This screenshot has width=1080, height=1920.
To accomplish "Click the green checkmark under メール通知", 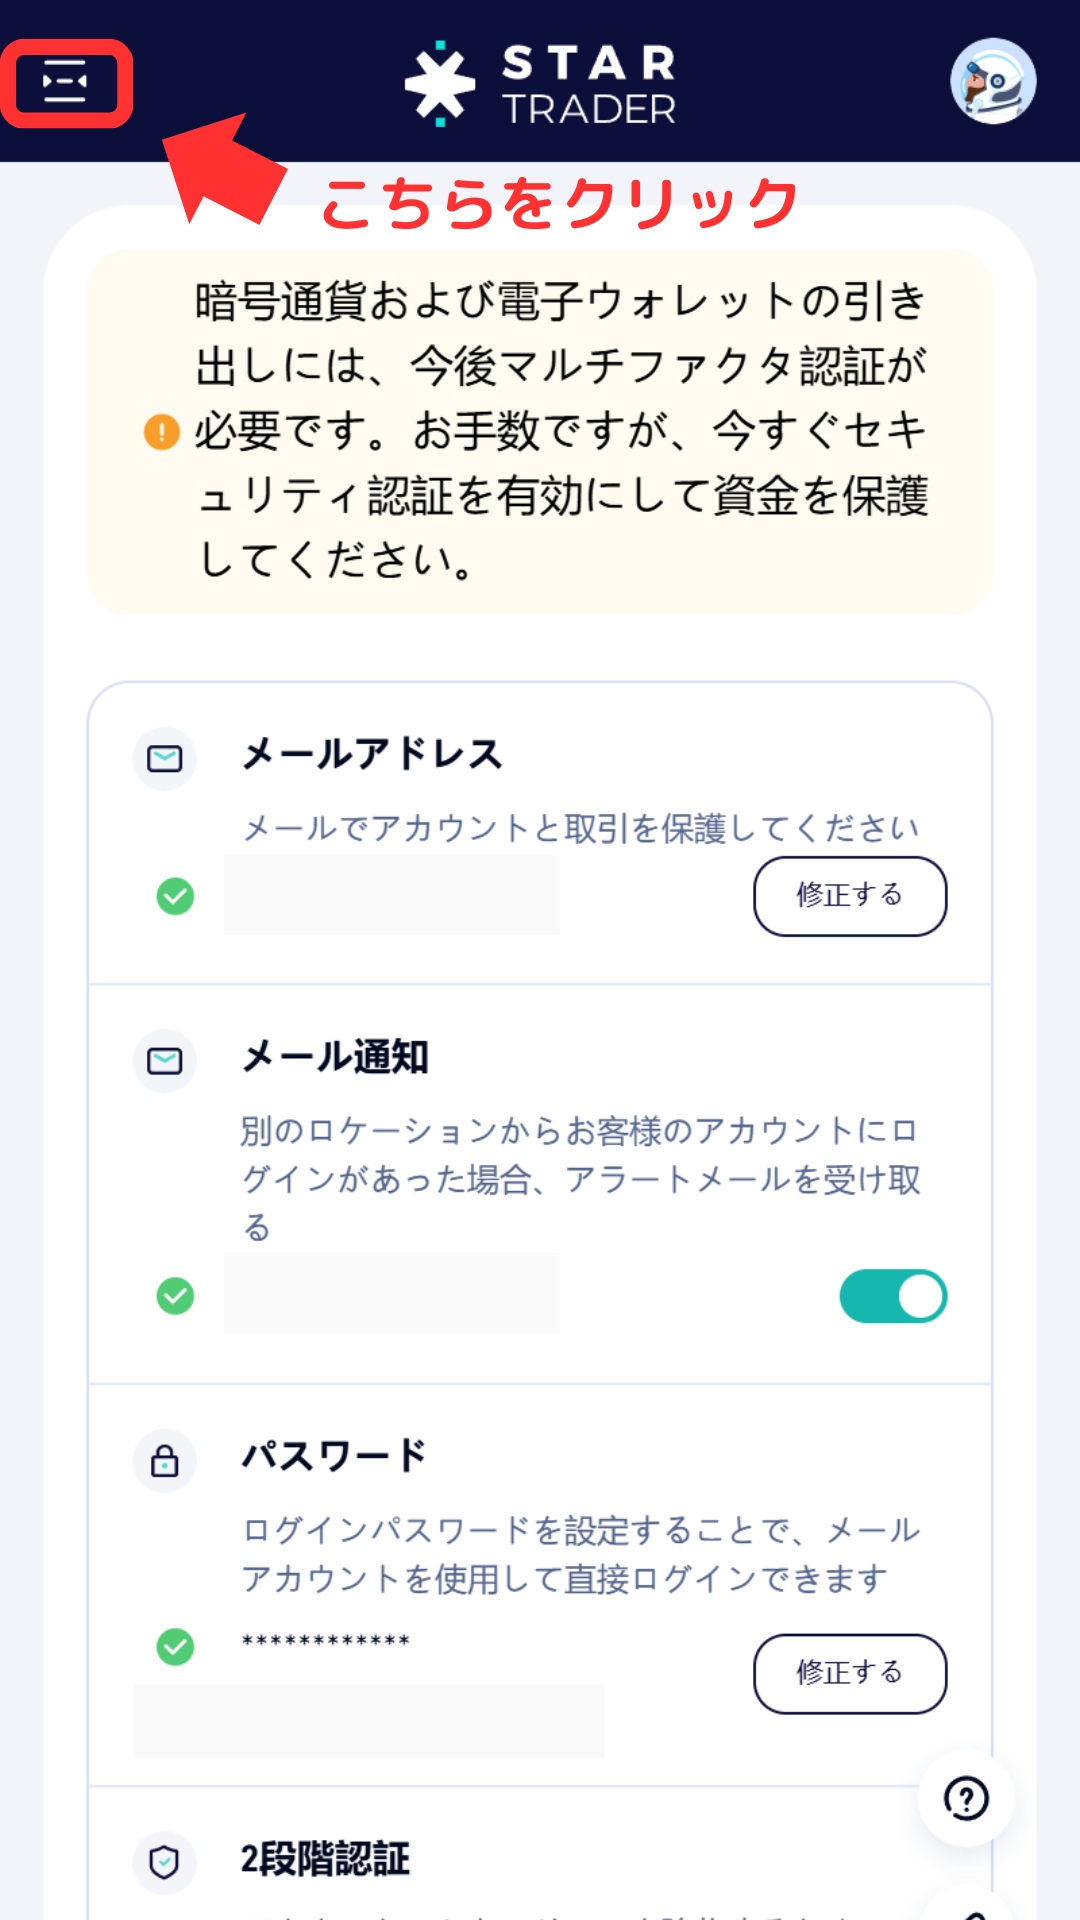I will click(x=176, y=1296).
